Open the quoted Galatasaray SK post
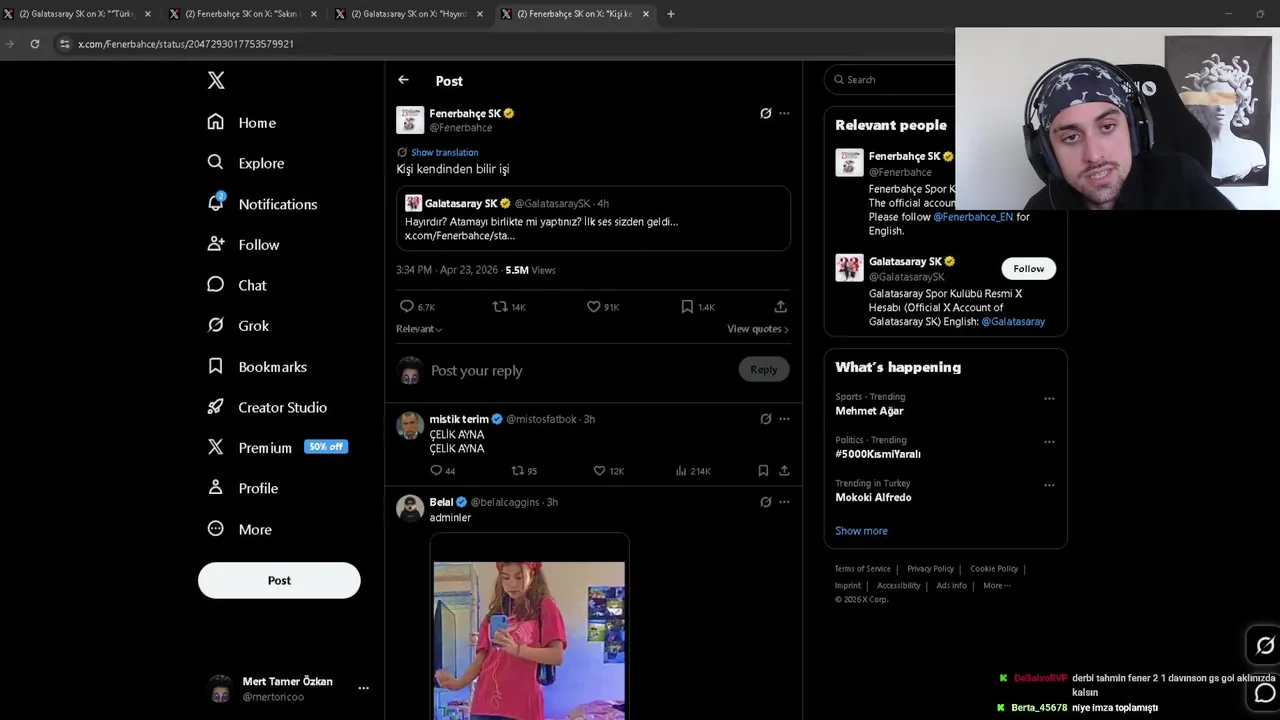 [593, 218]
